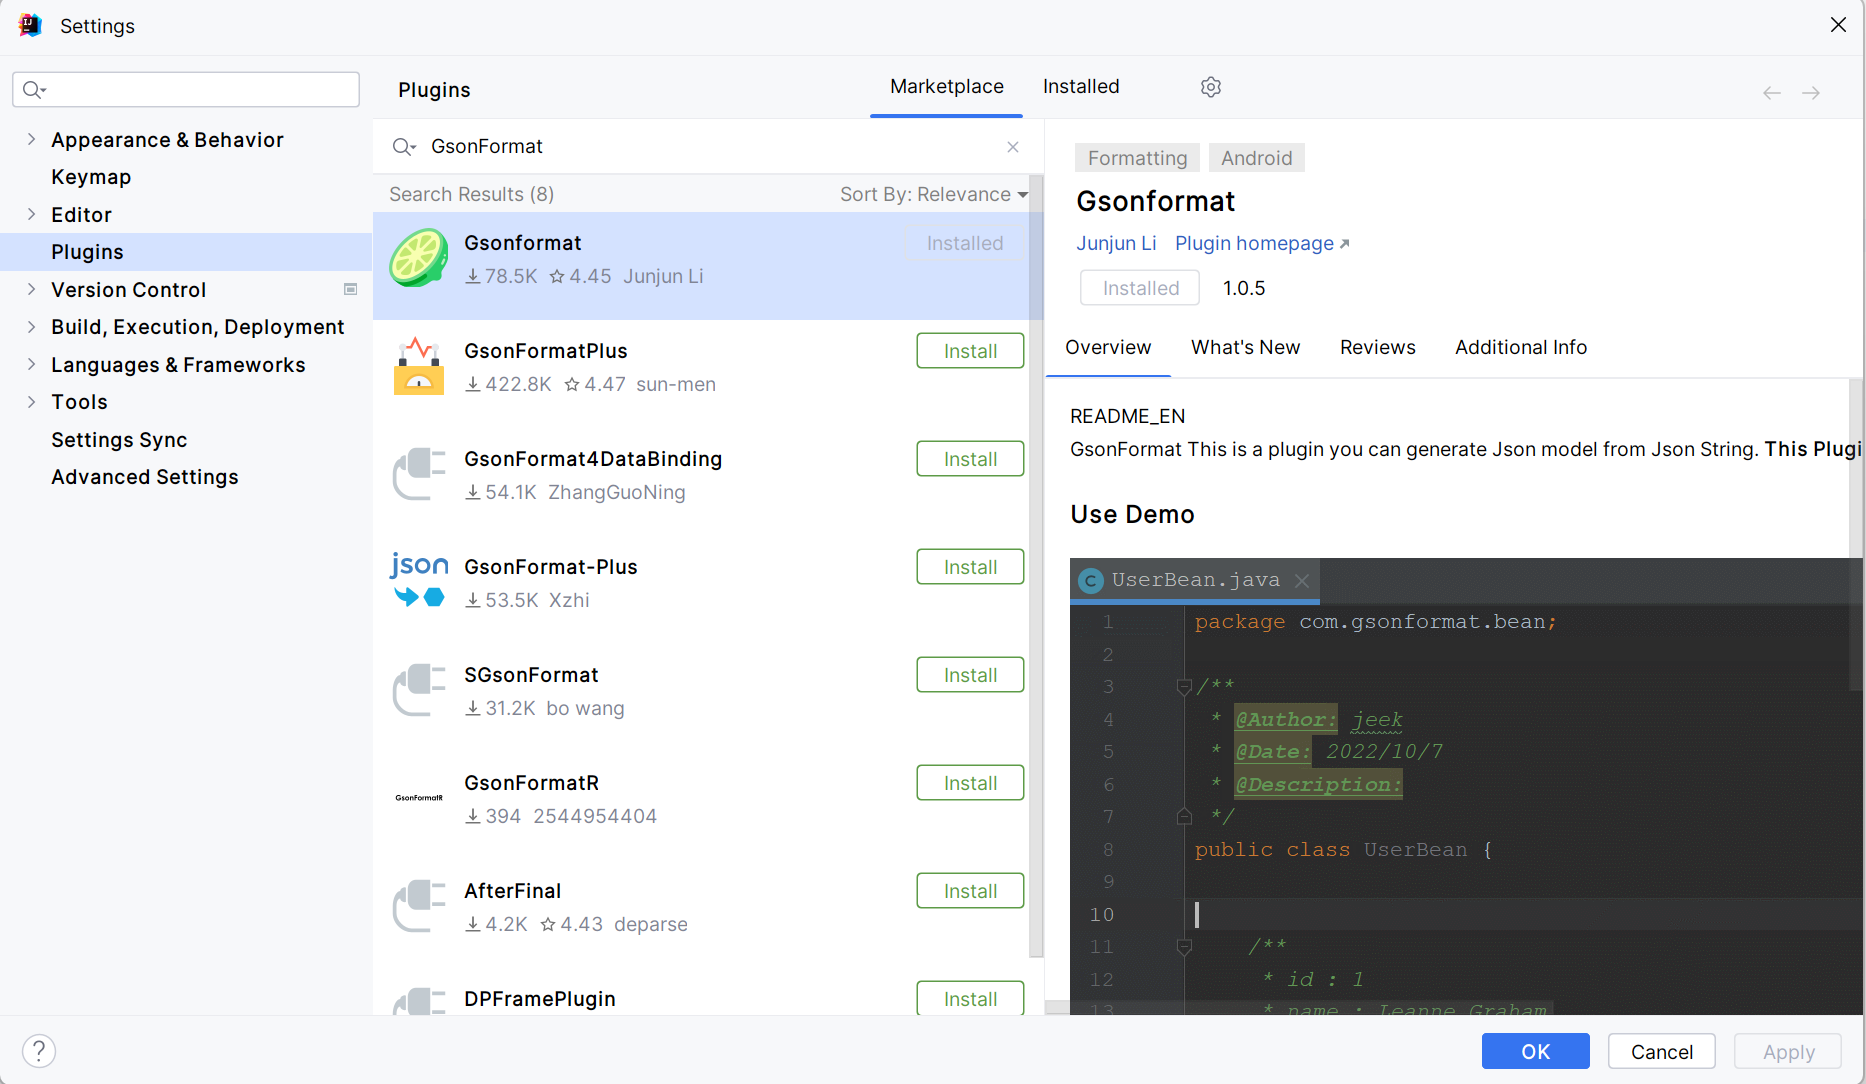Open the What's New tab
The image size is (1866, 1084).
[x=1245, y=347]
